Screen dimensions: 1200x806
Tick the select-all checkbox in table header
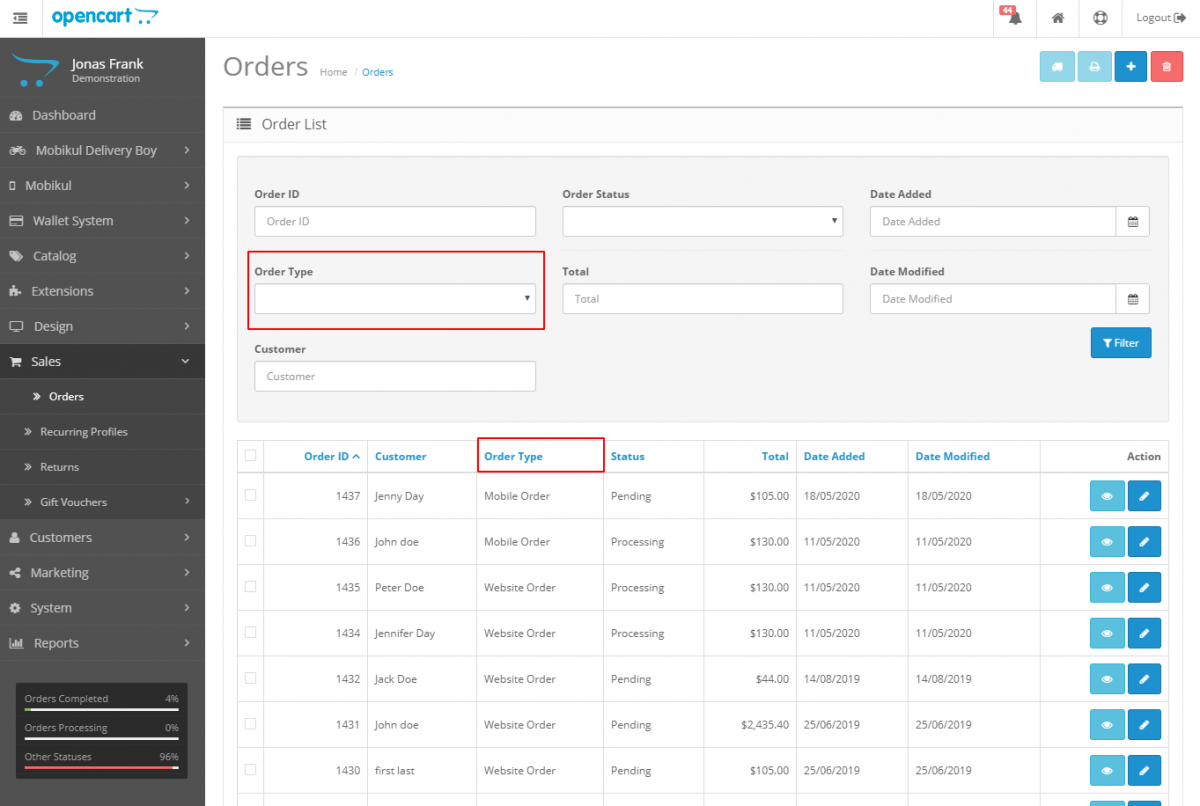click(250, 455)
